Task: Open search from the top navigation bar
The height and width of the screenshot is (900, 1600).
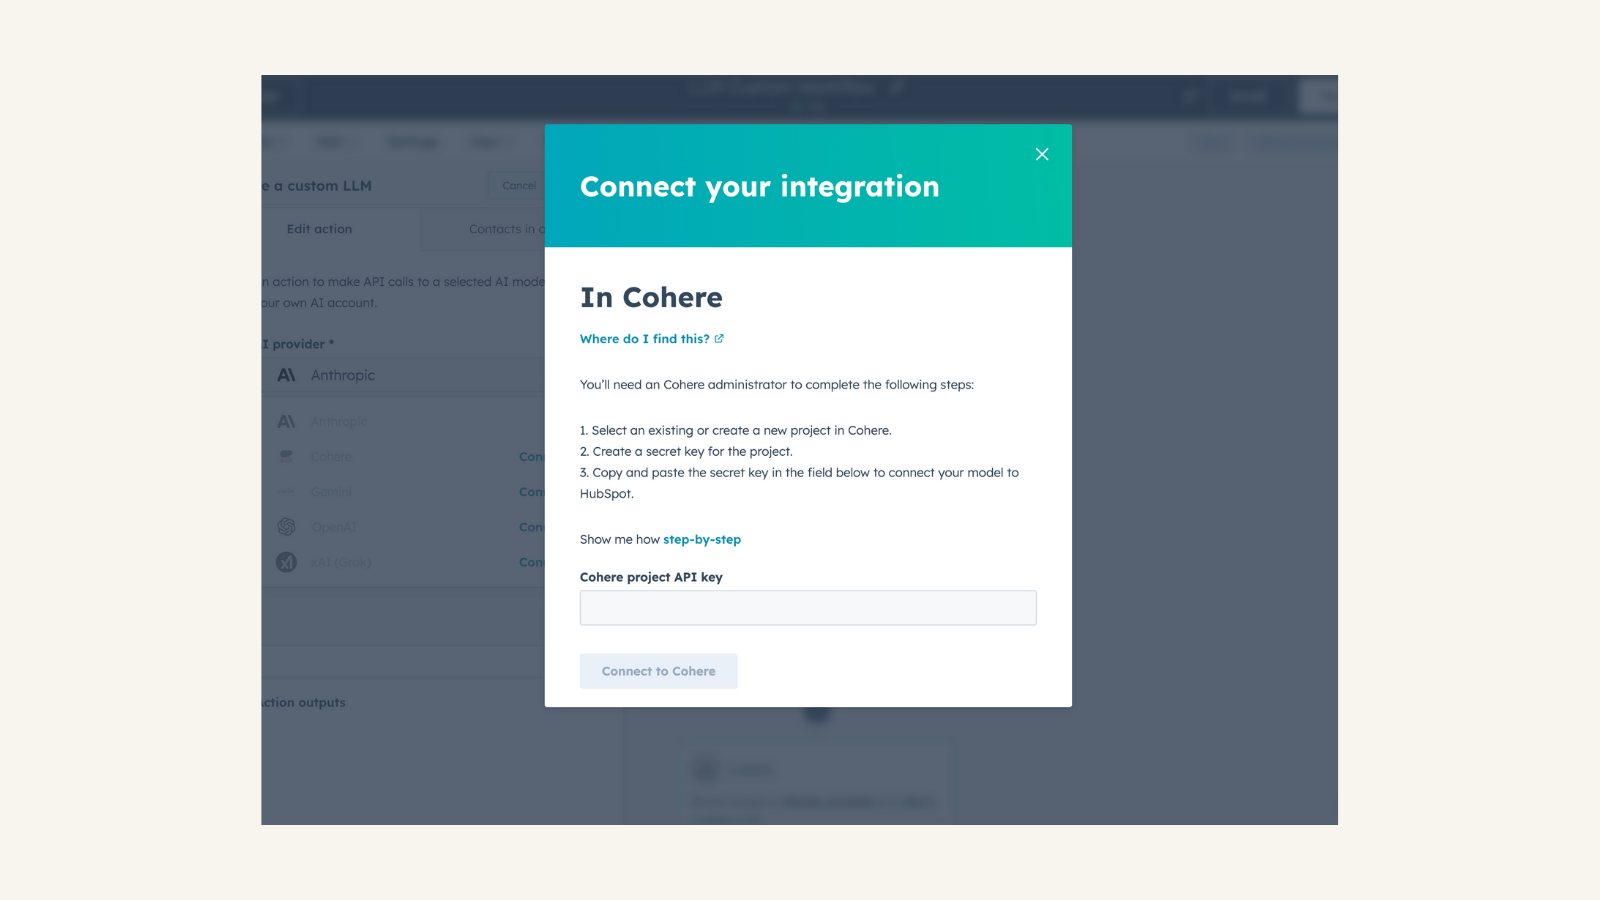Action: click(x=1189, y=96)
